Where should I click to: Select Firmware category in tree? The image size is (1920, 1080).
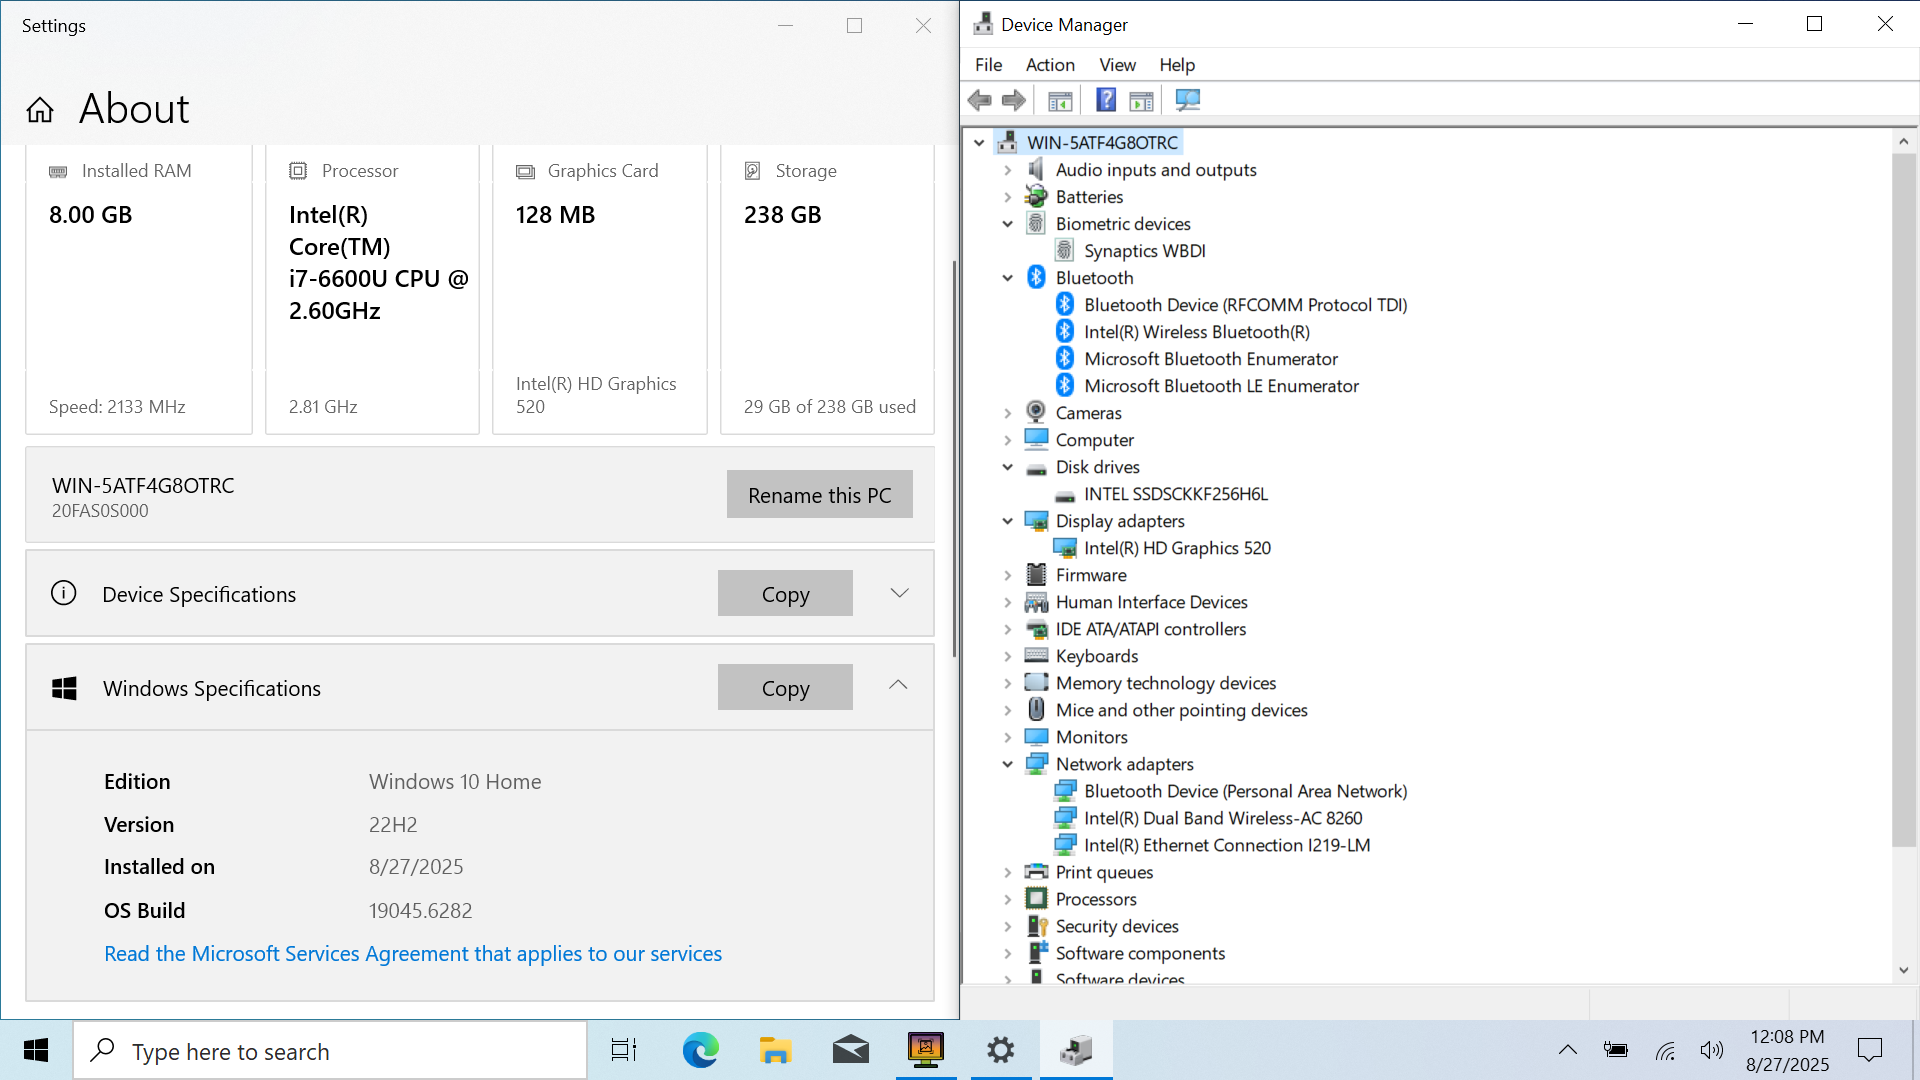click(x=1090, y=575)
